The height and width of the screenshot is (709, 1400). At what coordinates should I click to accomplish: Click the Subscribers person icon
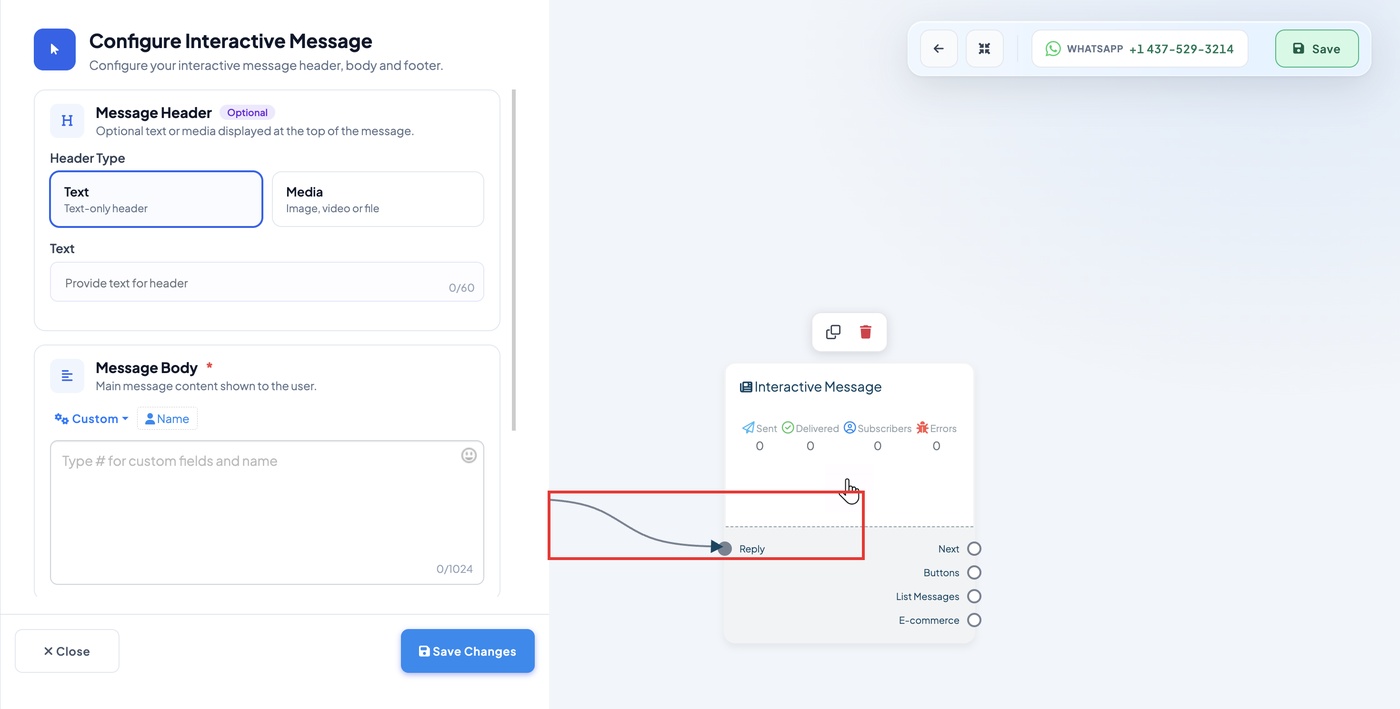(850, 428)
